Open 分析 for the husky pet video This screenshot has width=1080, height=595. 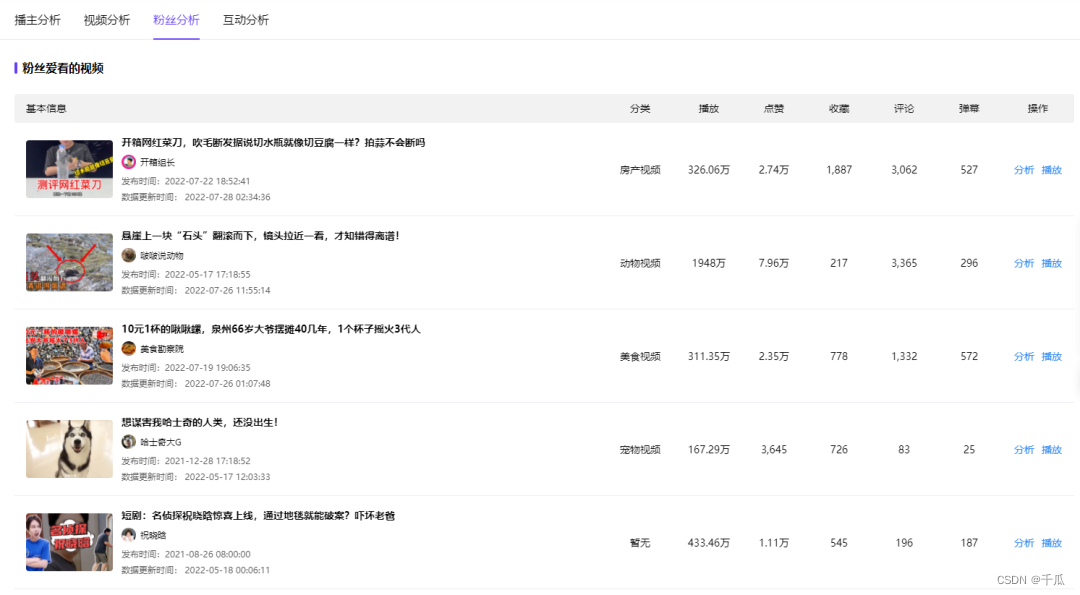click(1024, 450)
